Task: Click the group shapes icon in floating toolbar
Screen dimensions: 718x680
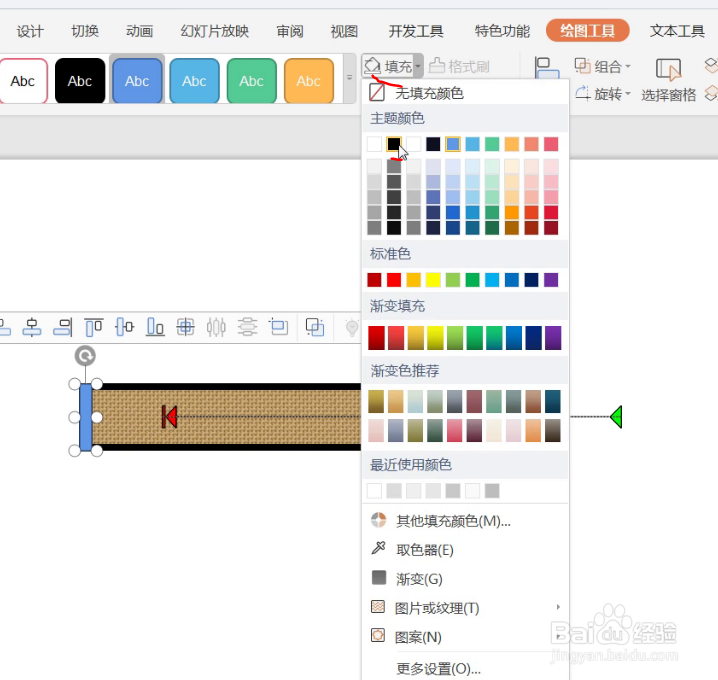Action: (x=315, y=327)
